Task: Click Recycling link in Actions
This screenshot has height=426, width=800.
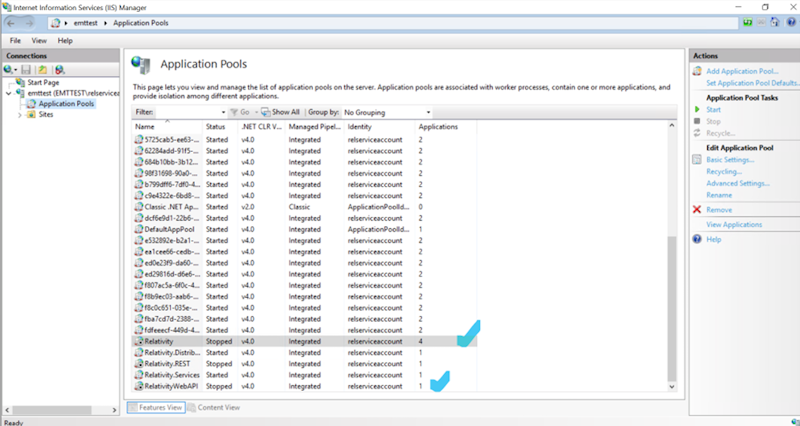Action: [724, 171]
